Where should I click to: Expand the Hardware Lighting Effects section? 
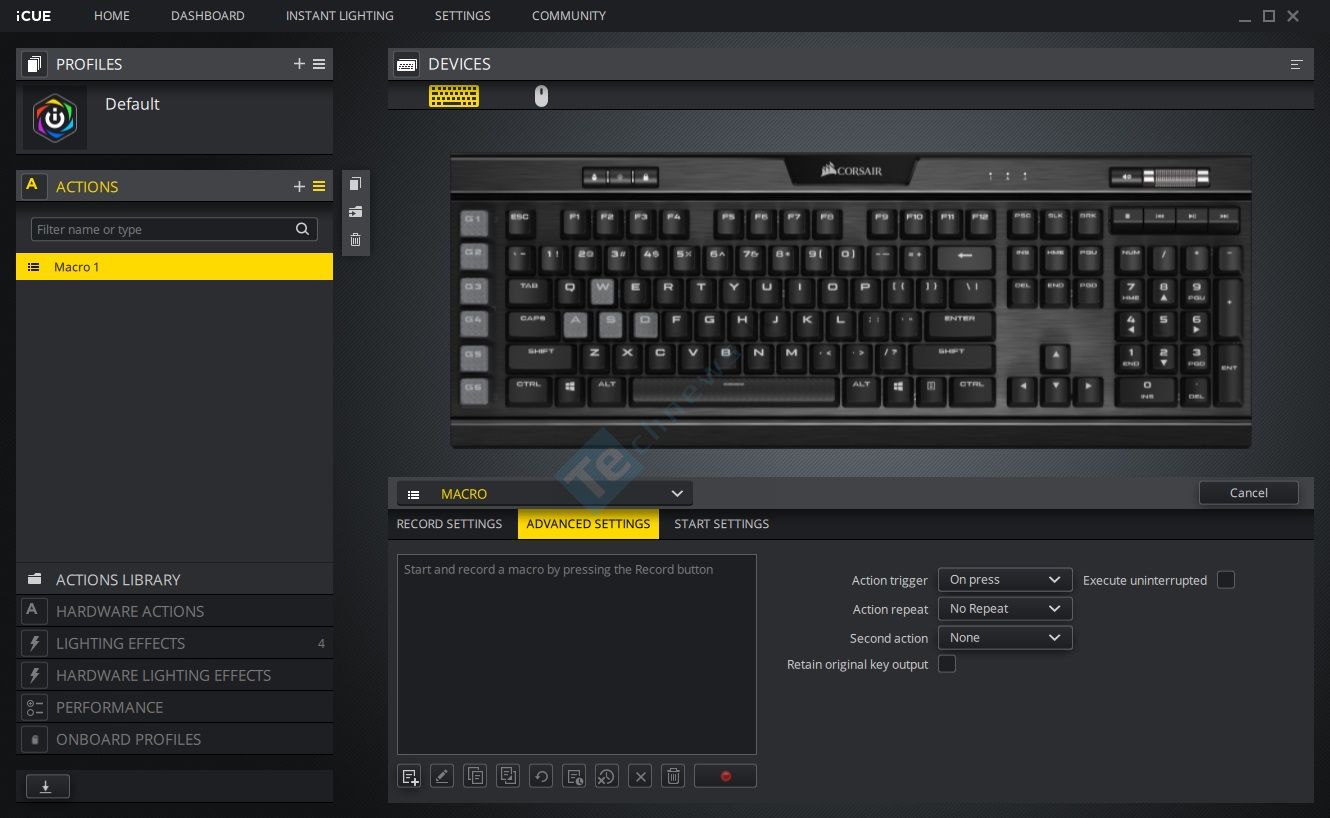coord(174,675)
